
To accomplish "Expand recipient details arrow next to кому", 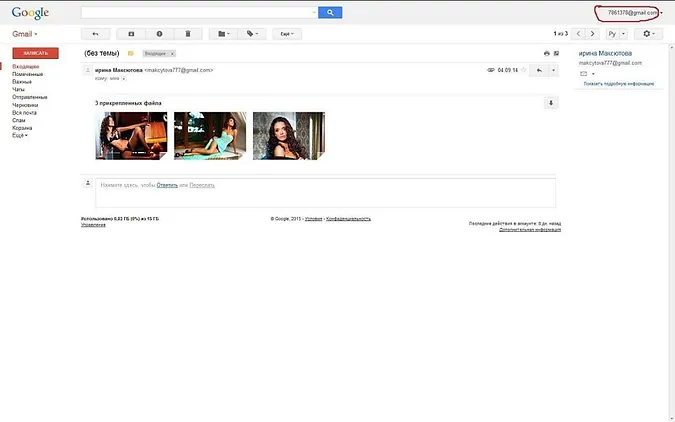I will [124, 79].
